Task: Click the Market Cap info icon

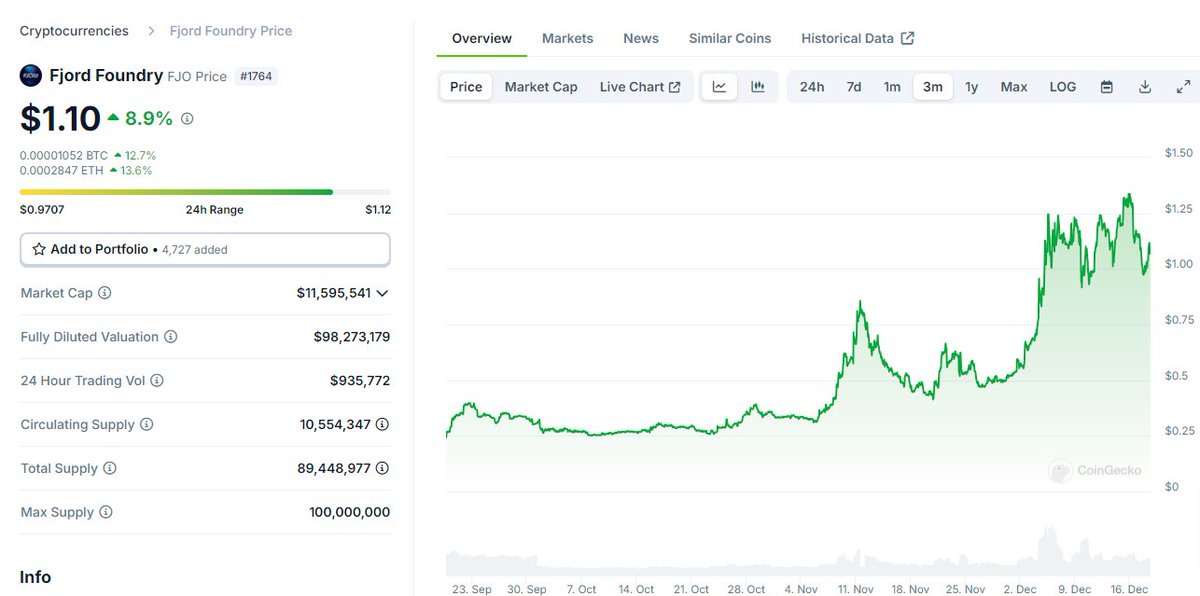Action: (105, 293)
